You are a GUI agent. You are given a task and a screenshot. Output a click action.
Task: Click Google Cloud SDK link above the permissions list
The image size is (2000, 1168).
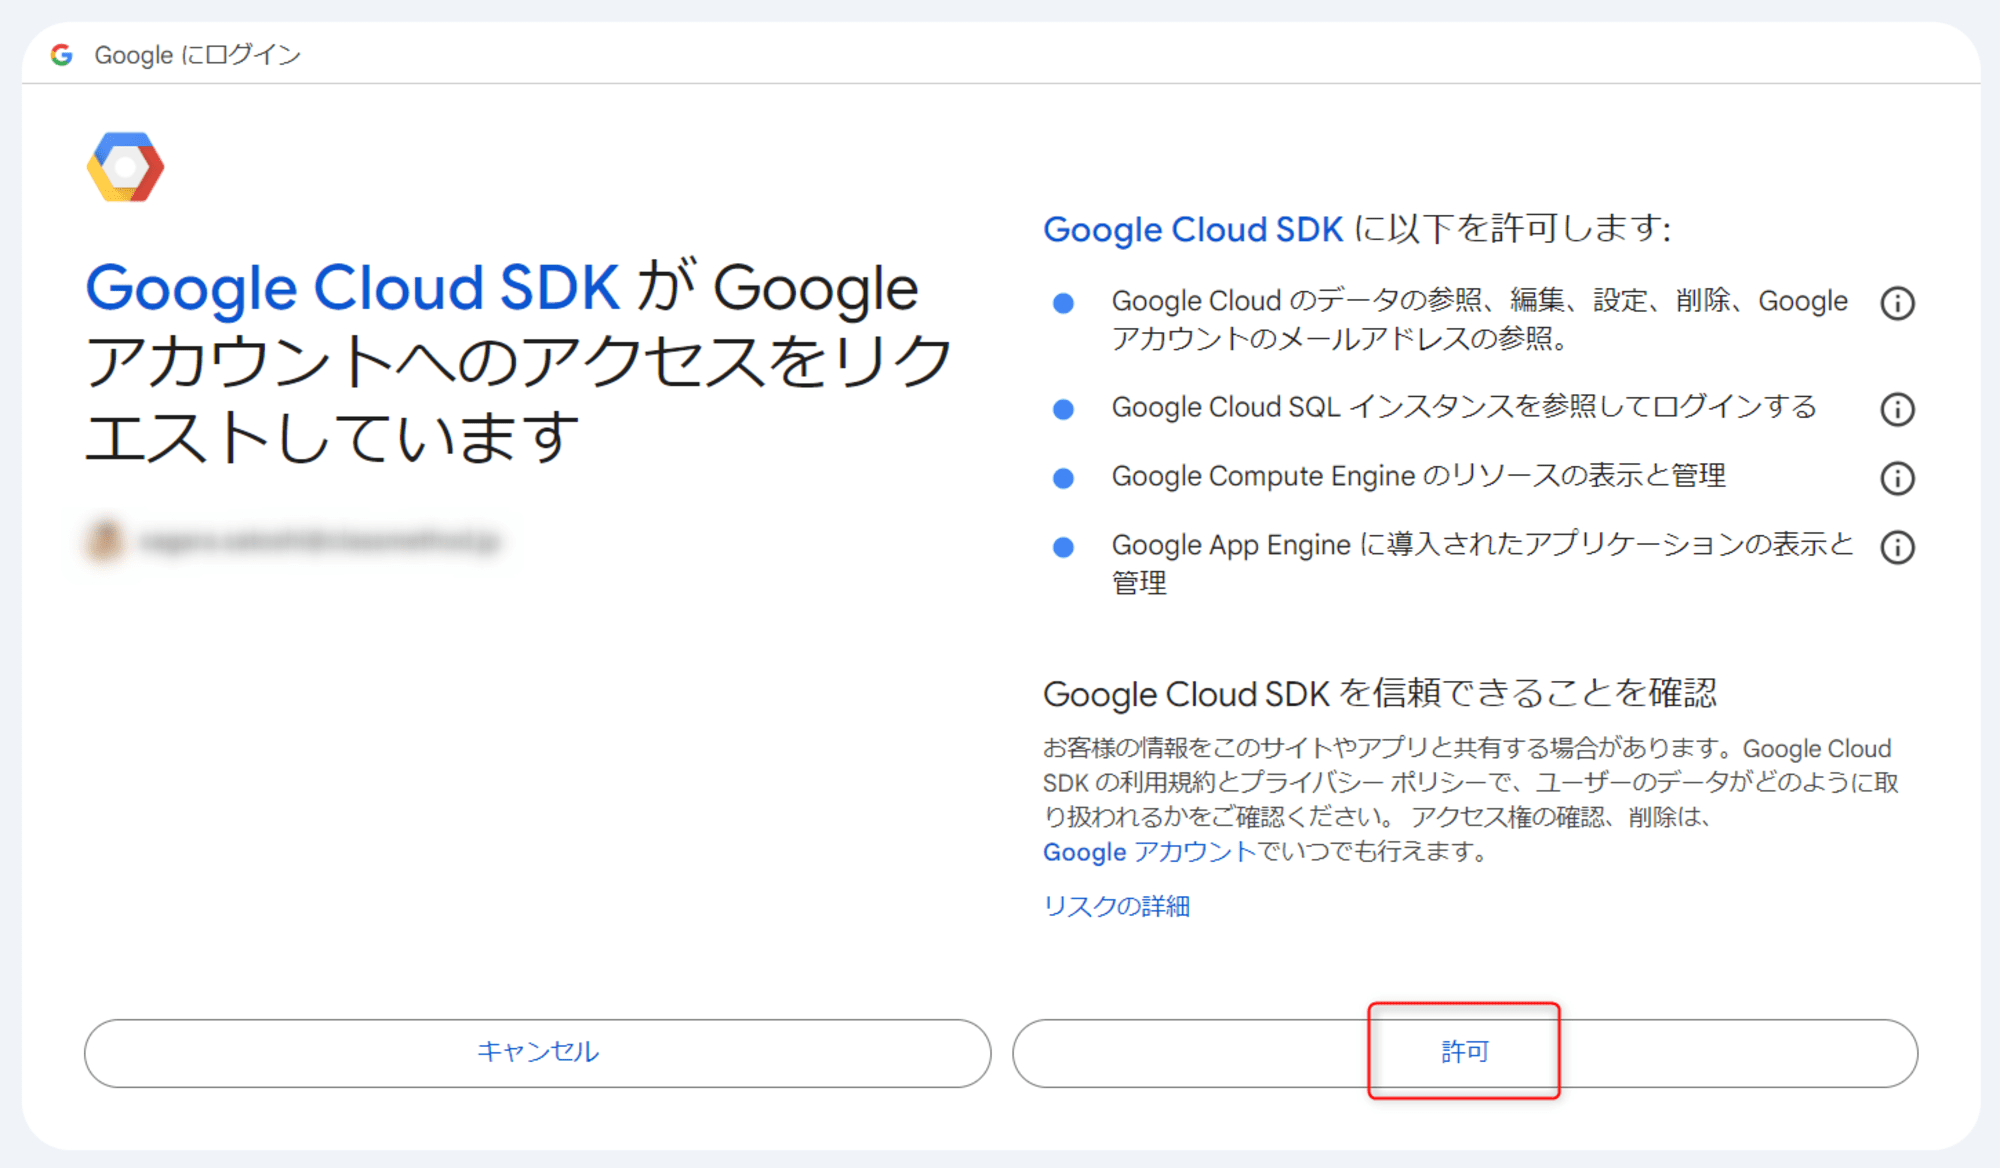1193,229
